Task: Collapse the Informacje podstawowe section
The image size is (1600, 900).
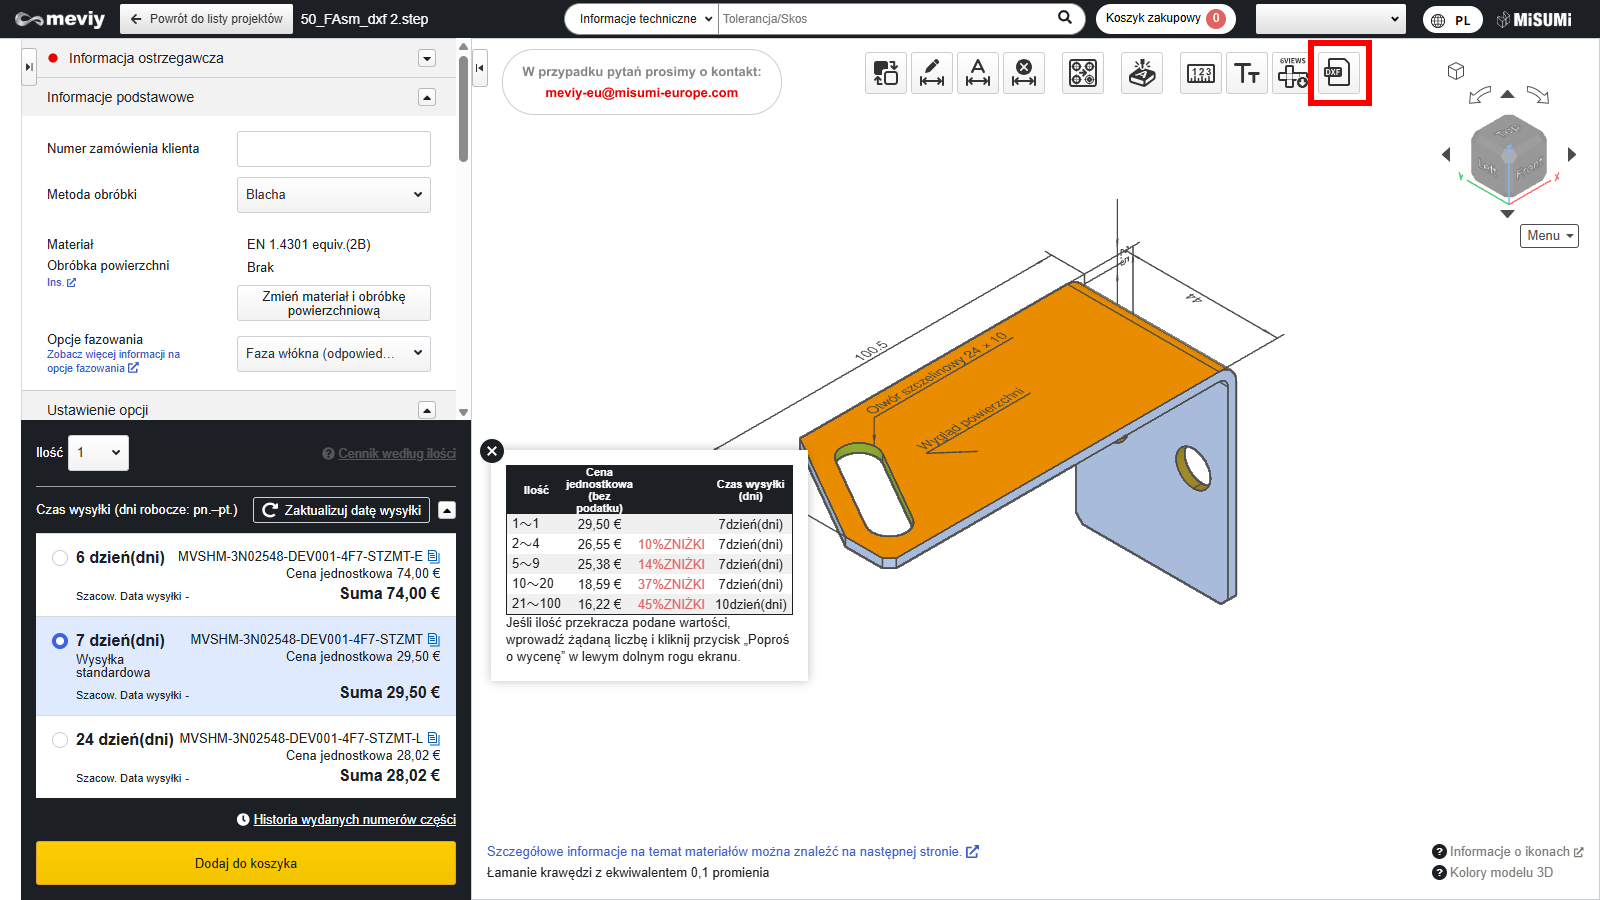Action: click(x=427, y=97)
